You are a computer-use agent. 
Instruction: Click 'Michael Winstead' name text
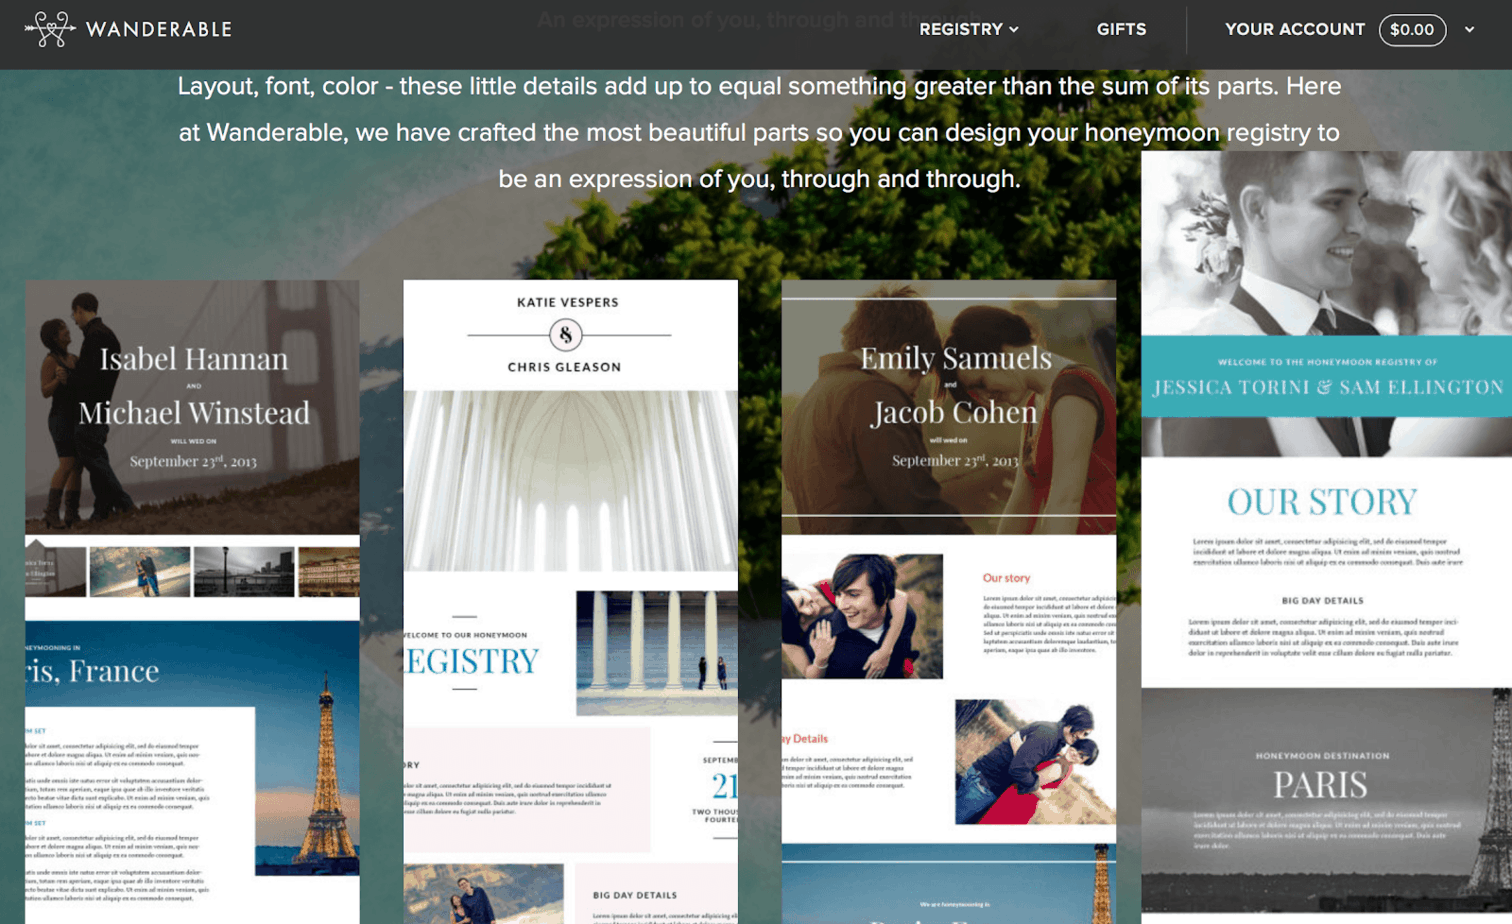coord(194,413)
